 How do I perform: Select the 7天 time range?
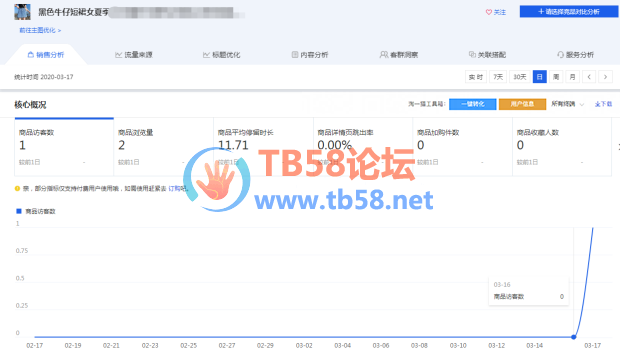point(498,77)
